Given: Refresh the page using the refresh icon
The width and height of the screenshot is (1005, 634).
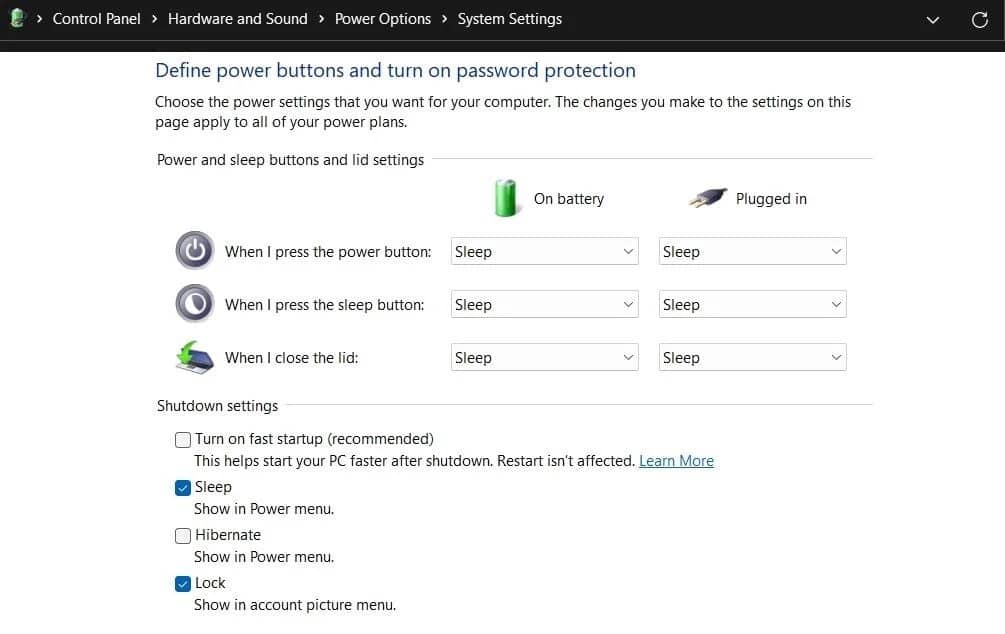Looking at the screenshot, I should (x=979, y=19).
